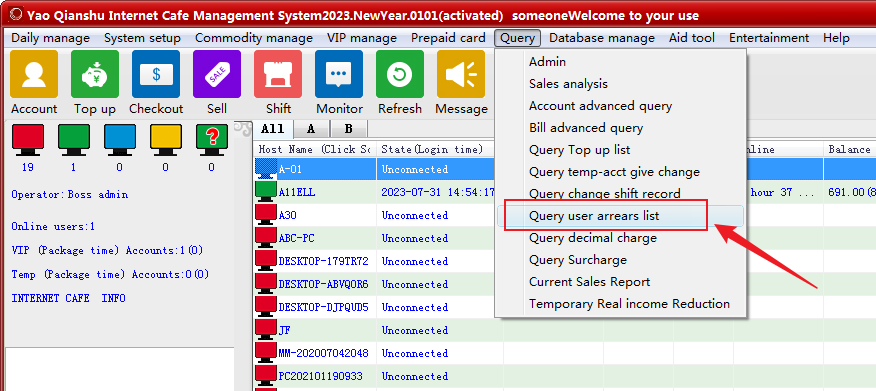Open the Aid tool menu
Screen dimensions: 876x391
(x=692, y=38)
